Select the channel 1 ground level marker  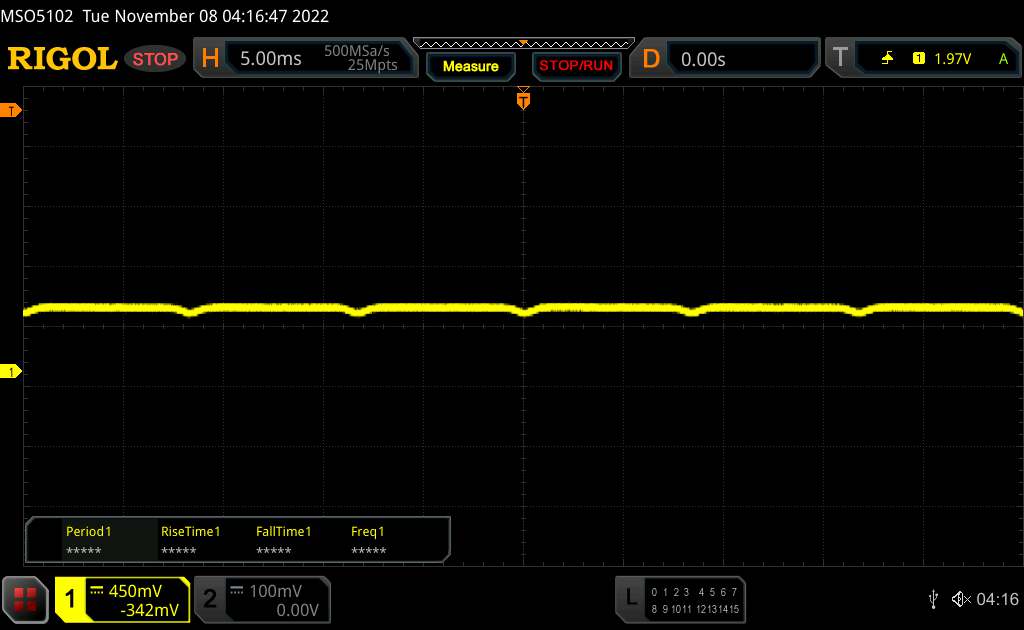tap(10, 371)
